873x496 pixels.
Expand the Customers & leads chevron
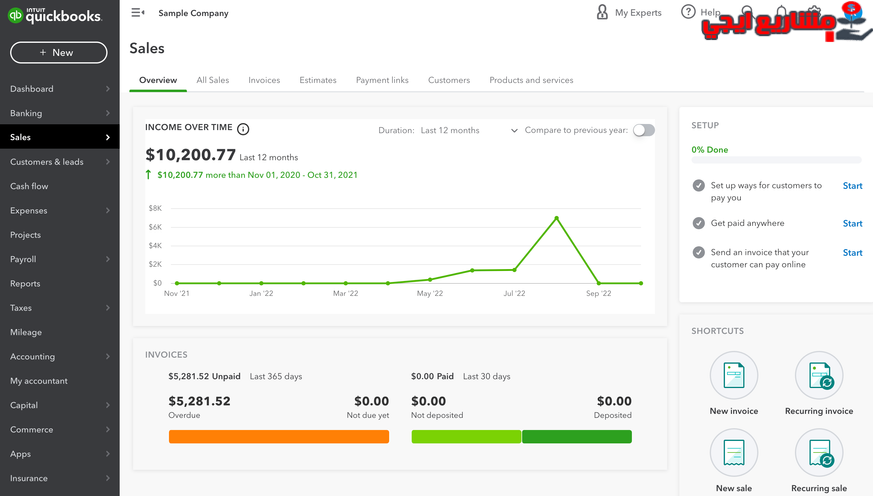(107, 162)
